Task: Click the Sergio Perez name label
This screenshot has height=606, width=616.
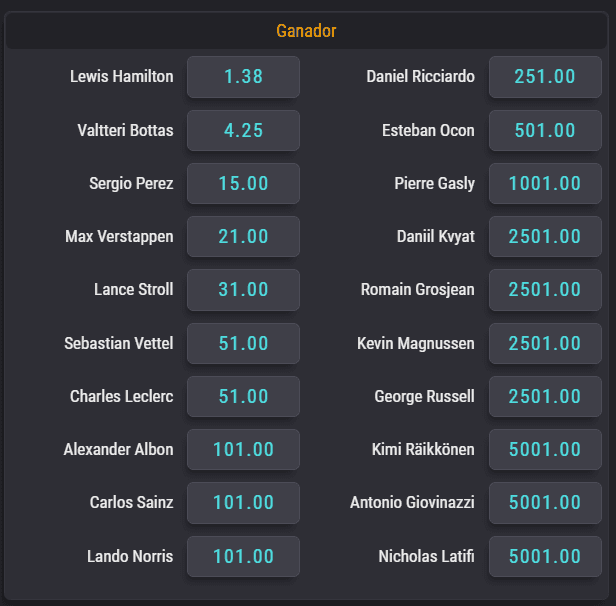Action: point(131,184)
